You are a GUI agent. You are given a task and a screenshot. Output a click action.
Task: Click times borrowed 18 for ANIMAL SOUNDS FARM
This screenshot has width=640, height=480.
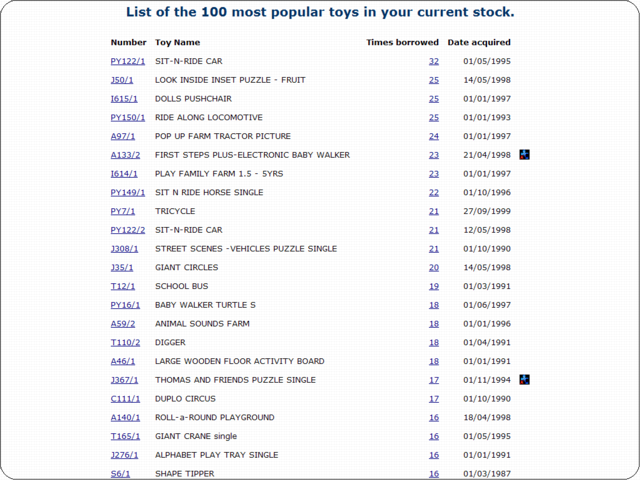(434, 324)
